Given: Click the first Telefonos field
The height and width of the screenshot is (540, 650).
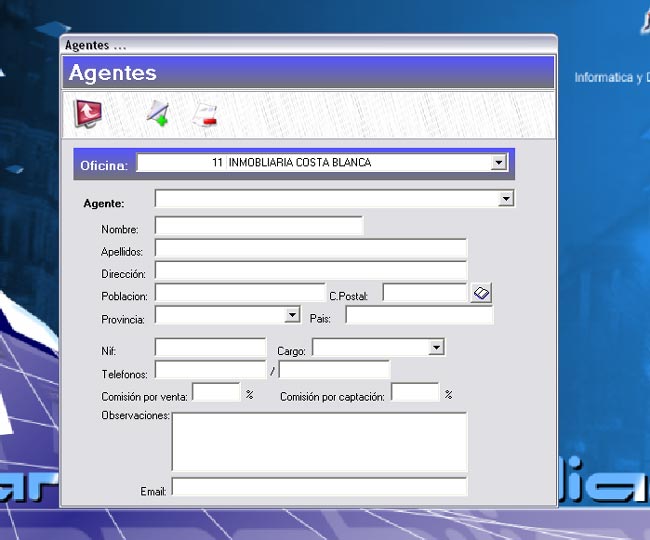Looking at the screenshot, I should click(x=211, y=370).
